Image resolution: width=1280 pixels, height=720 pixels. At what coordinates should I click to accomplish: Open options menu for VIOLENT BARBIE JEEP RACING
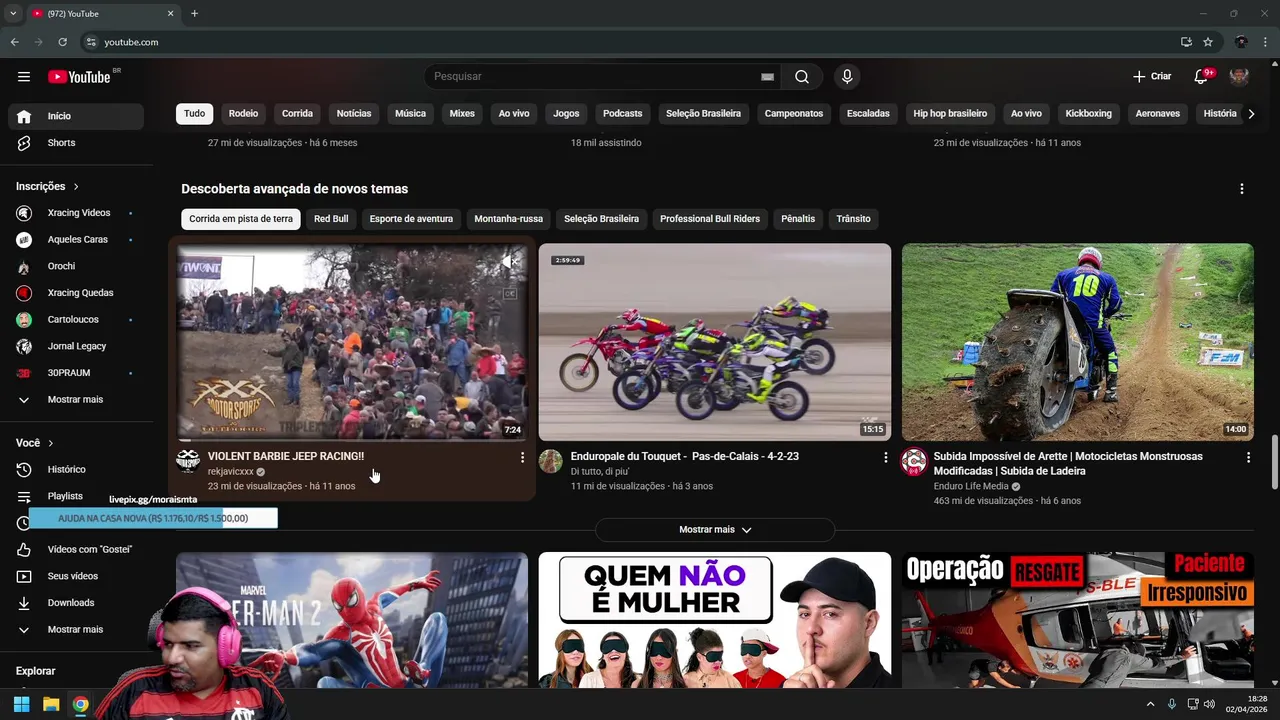pyautogui.click(x=522, y=457)
